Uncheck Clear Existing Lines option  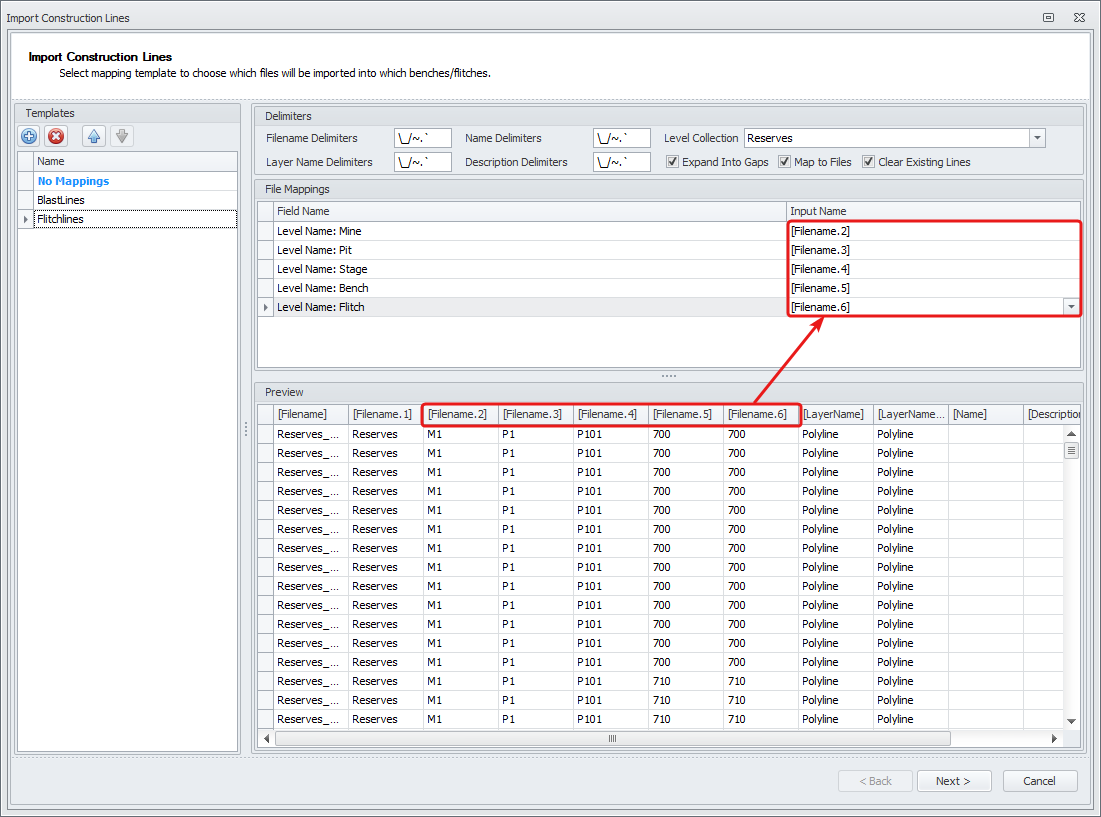(869, 162)
